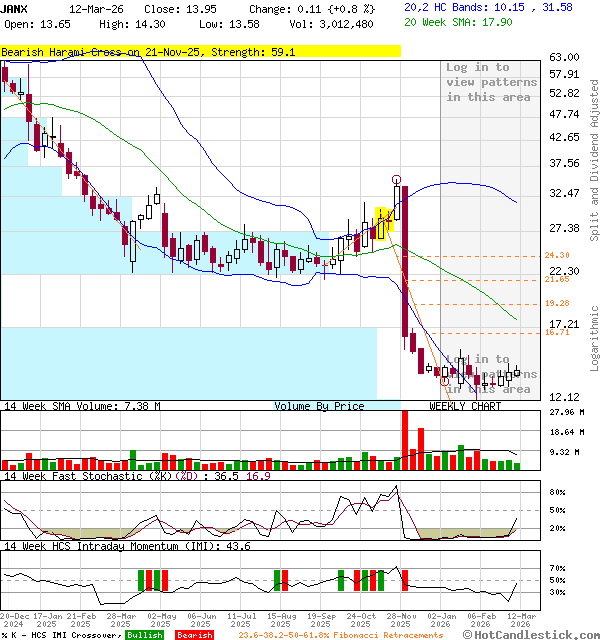
Task: Click the WEEKLY CHART label
Action: click(x=465, y=406)
